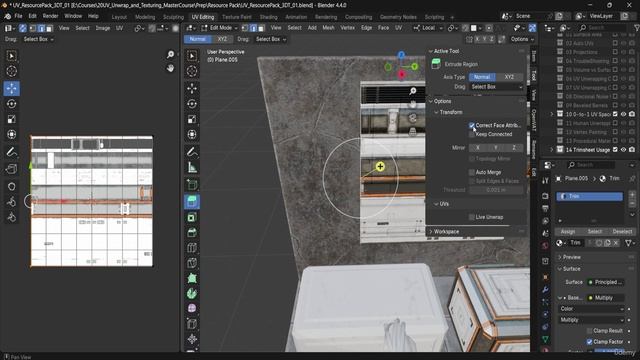Image resolution: width=640 pixels, height=360 pixels.
Task: Click the pan hand icon in UV editor
Action: pyautogui.click(x=170, y=68)
